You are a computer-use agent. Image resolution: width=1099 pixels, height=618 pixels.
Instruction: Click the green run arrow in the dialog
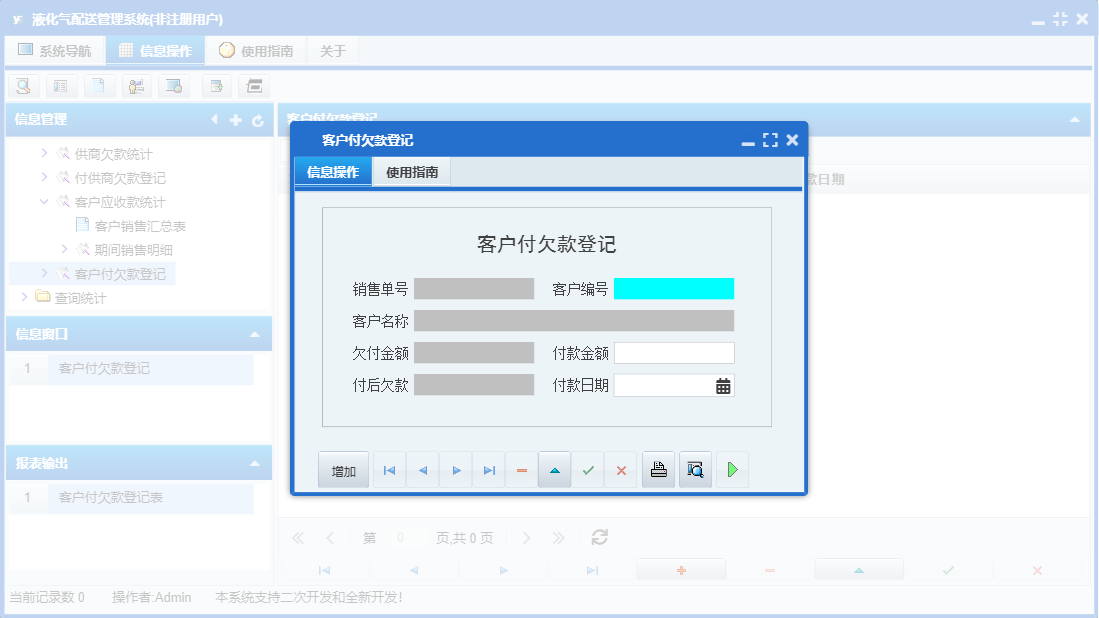pyautogui.click(x=732, y=469)
